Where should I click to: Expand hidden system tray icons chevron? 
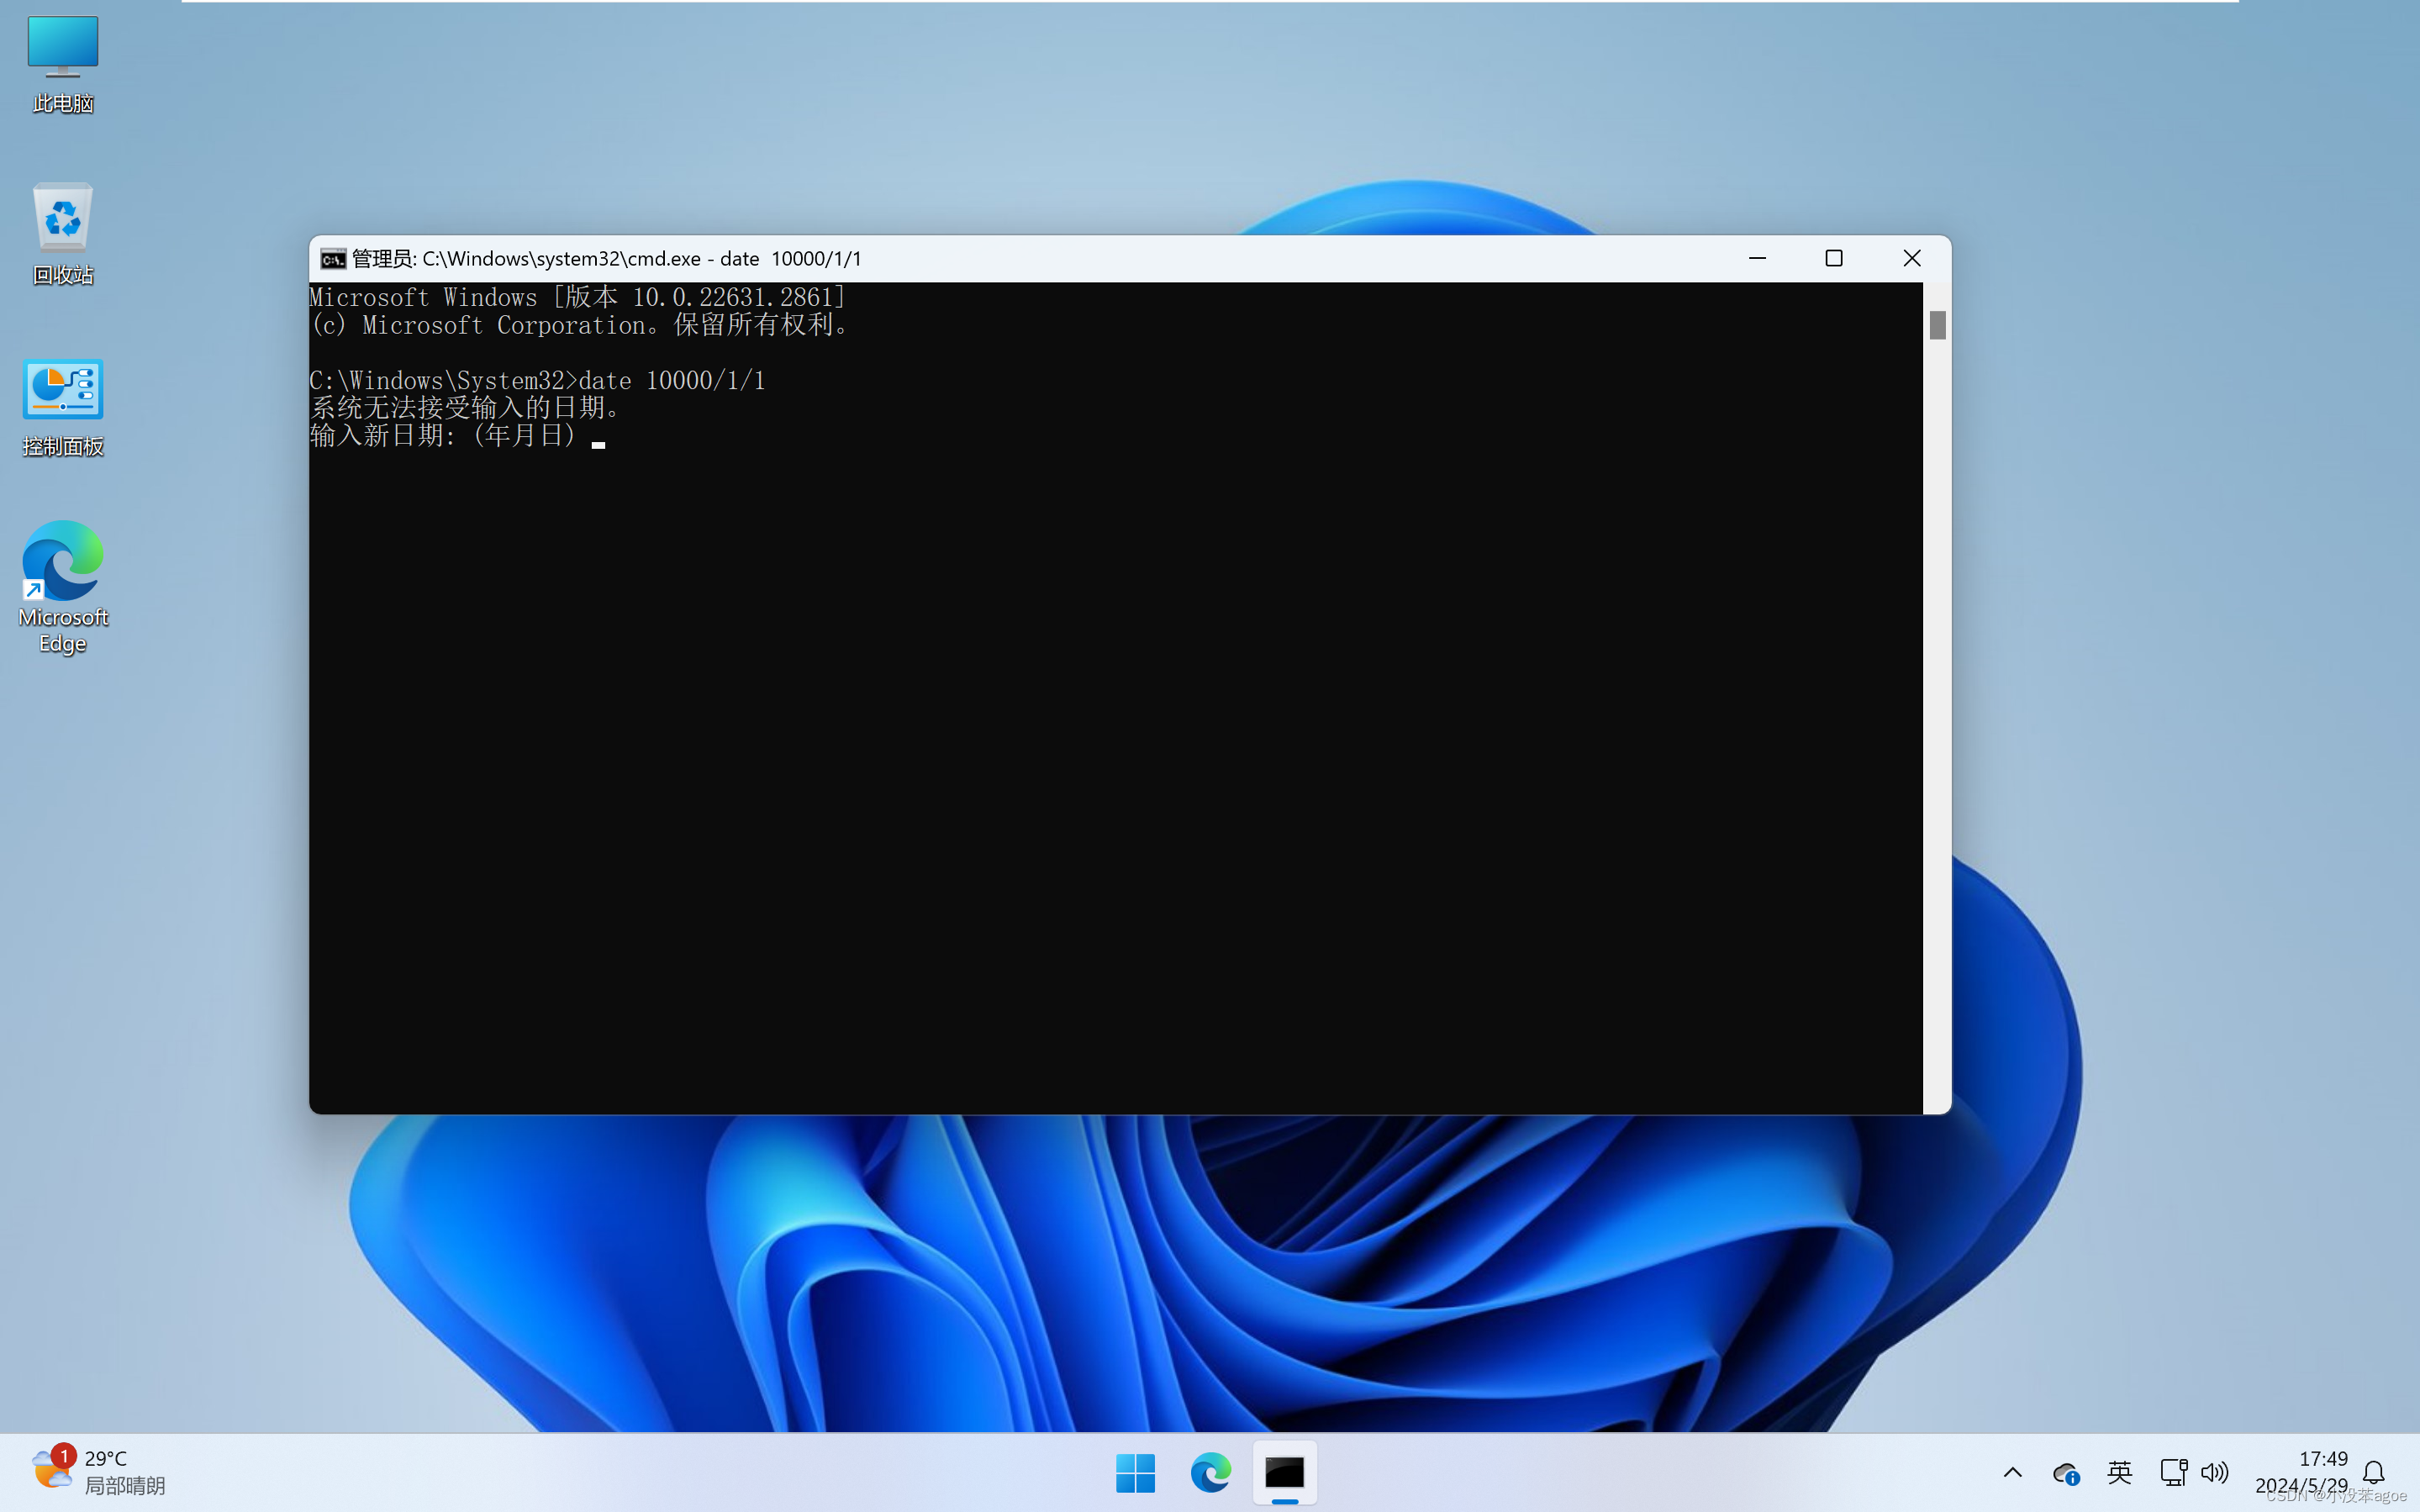click(2012, 1472)
